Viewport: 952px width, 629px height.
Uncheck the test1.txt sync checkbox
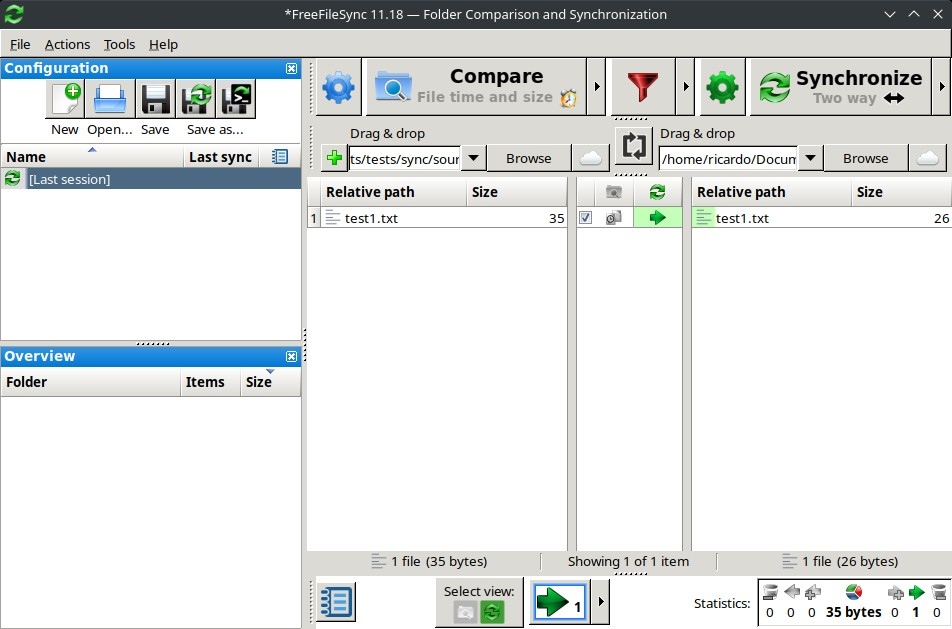[585, 218]
